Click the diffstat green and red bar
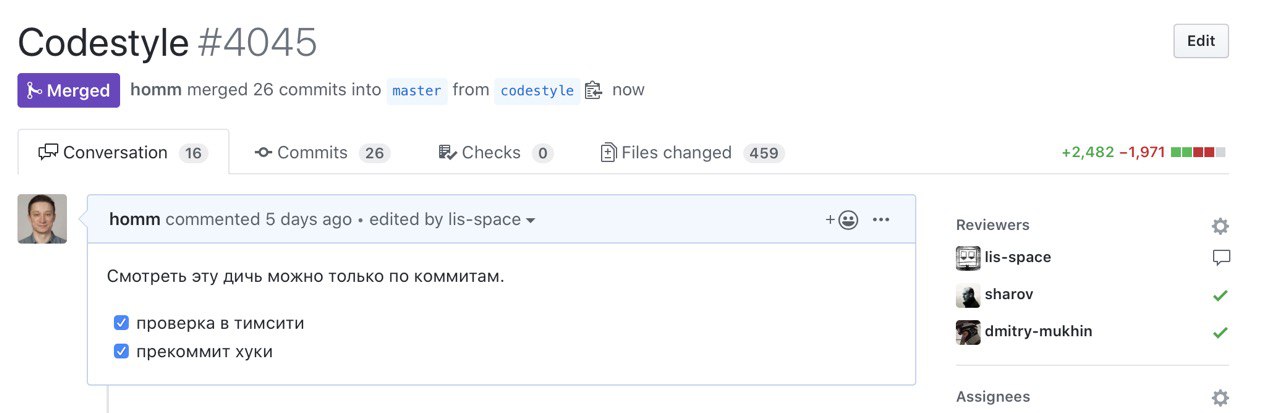The height and width of the screenshot is (413, 1280). (1198, 152)
